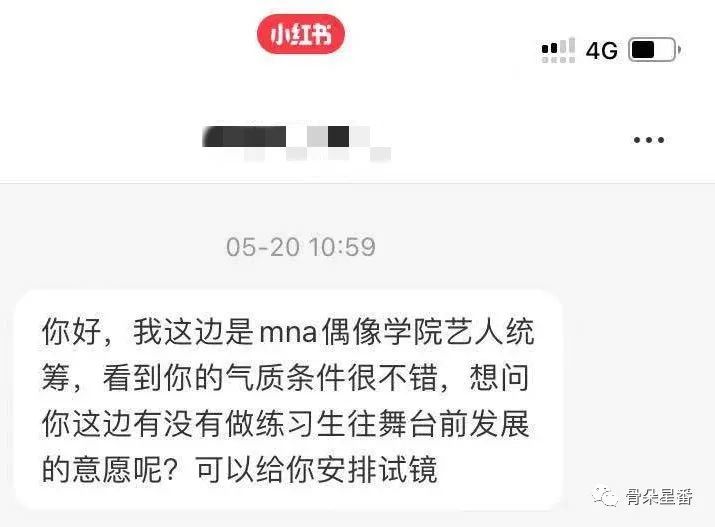Open the three-dot more options menu
Image resolution: width=715 pixels, height=527 pixels.
coord(648,140)
